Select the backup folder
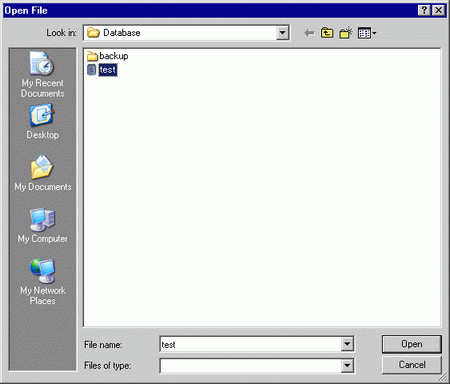450x384 pixels. pyautogui.click(x=107, y=56)
